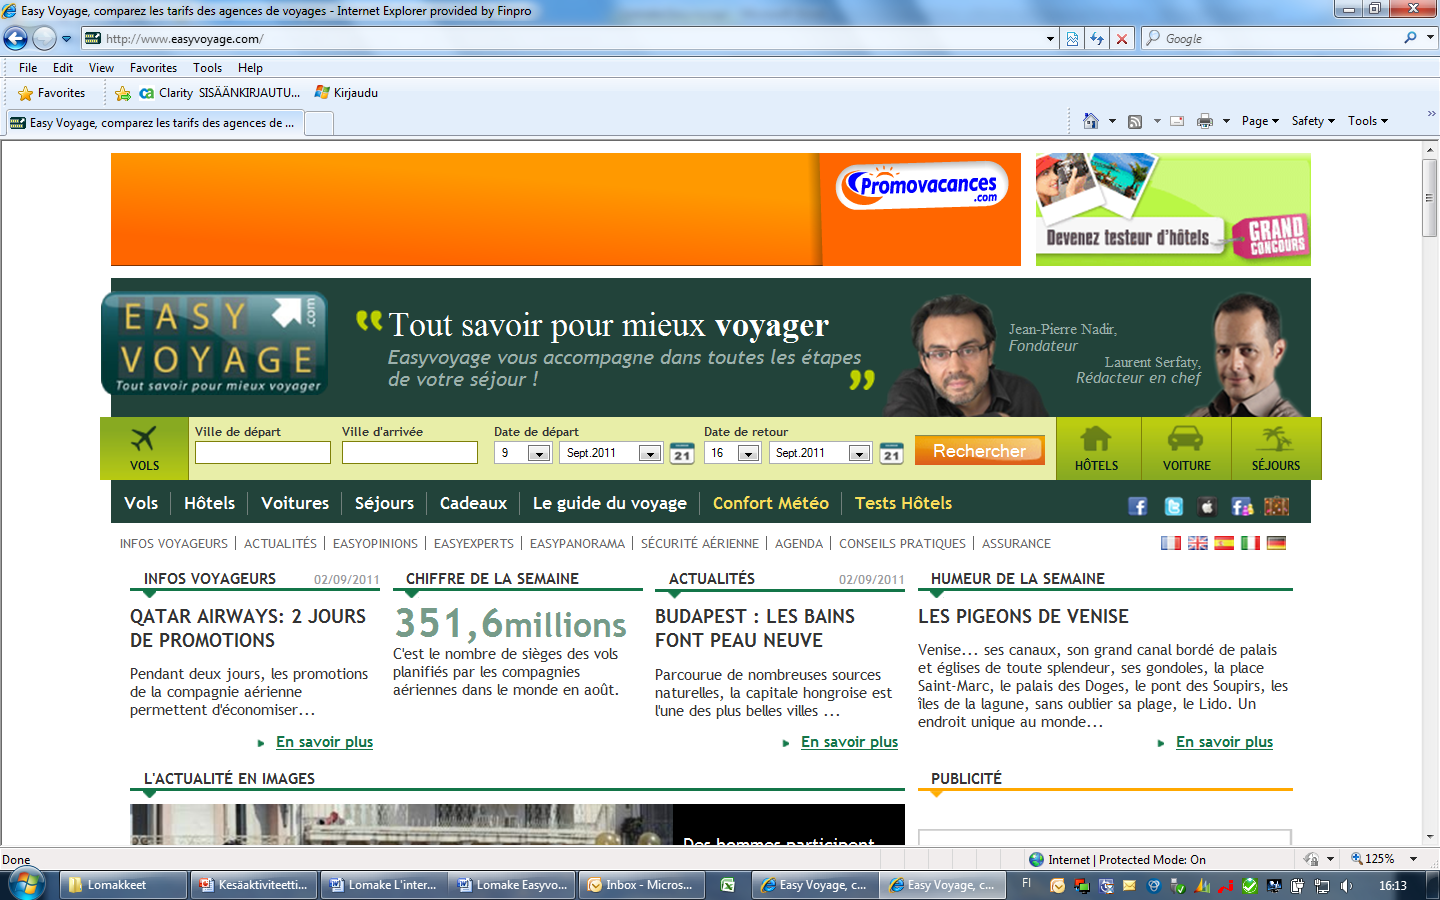
Task: Open the View menu
Action: click(101, 68)
